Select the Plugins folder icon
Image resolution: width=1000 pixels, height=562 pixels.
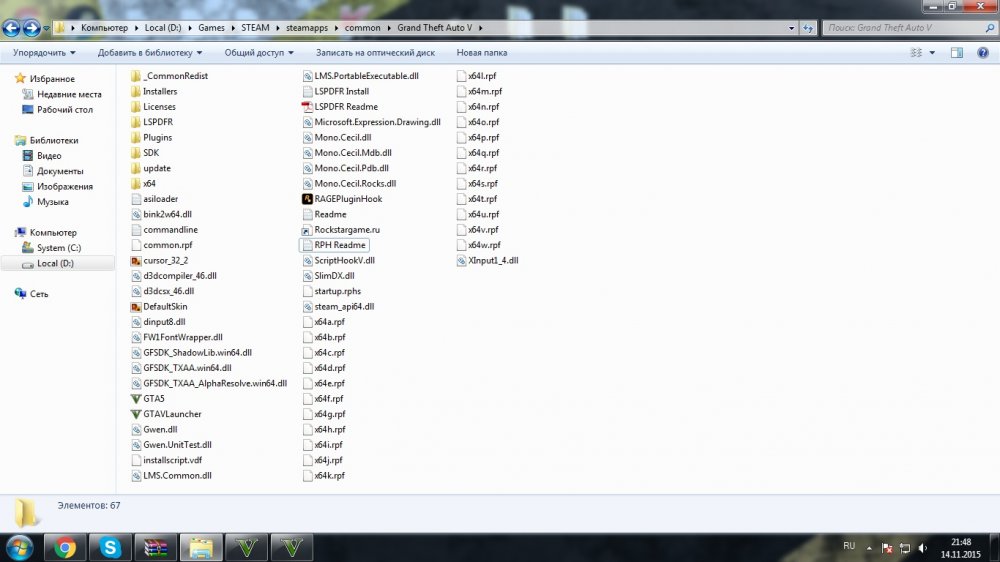click(x=136, y=137)
